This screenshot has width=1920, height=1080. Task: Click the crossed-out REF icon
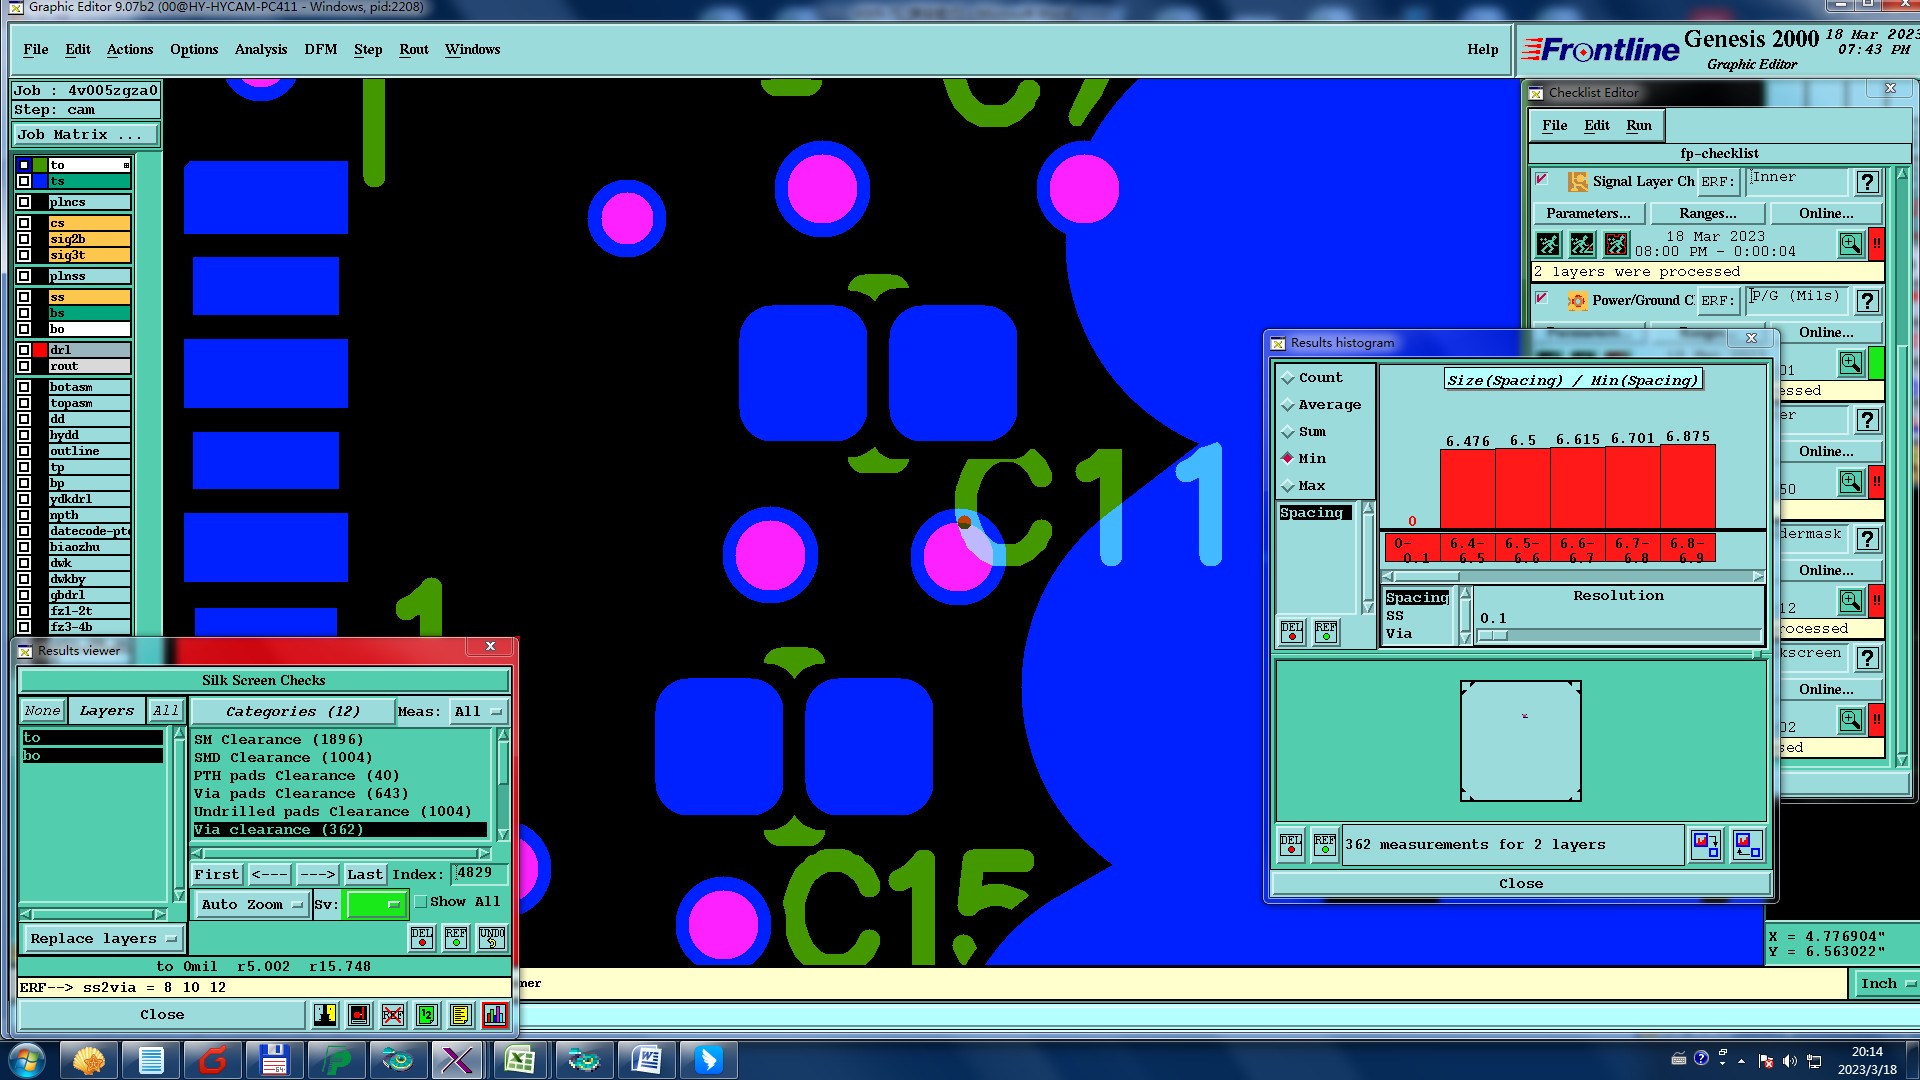click(x=393, y=1015)
